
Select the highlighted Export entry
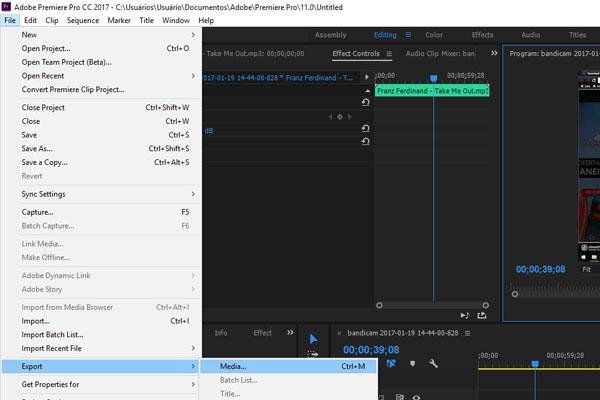pyautogui.click(x=101, y=366)
